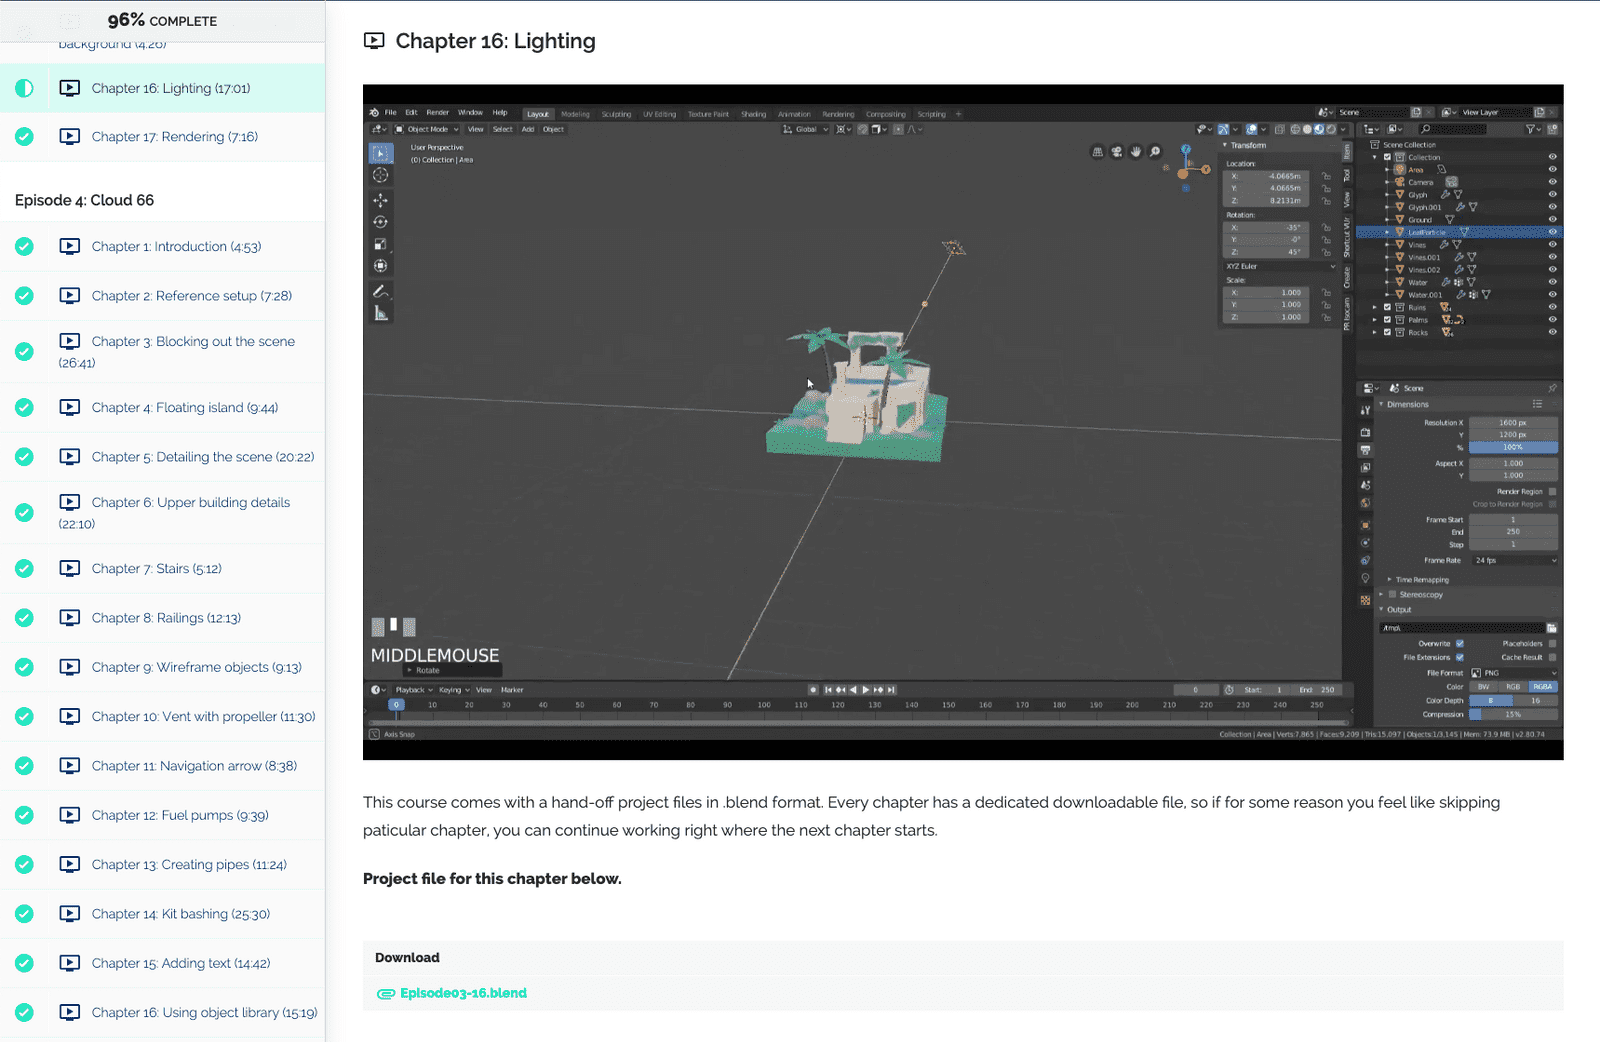Click the play button in timeline controls

pyautogui.click(x=865, y=690)
